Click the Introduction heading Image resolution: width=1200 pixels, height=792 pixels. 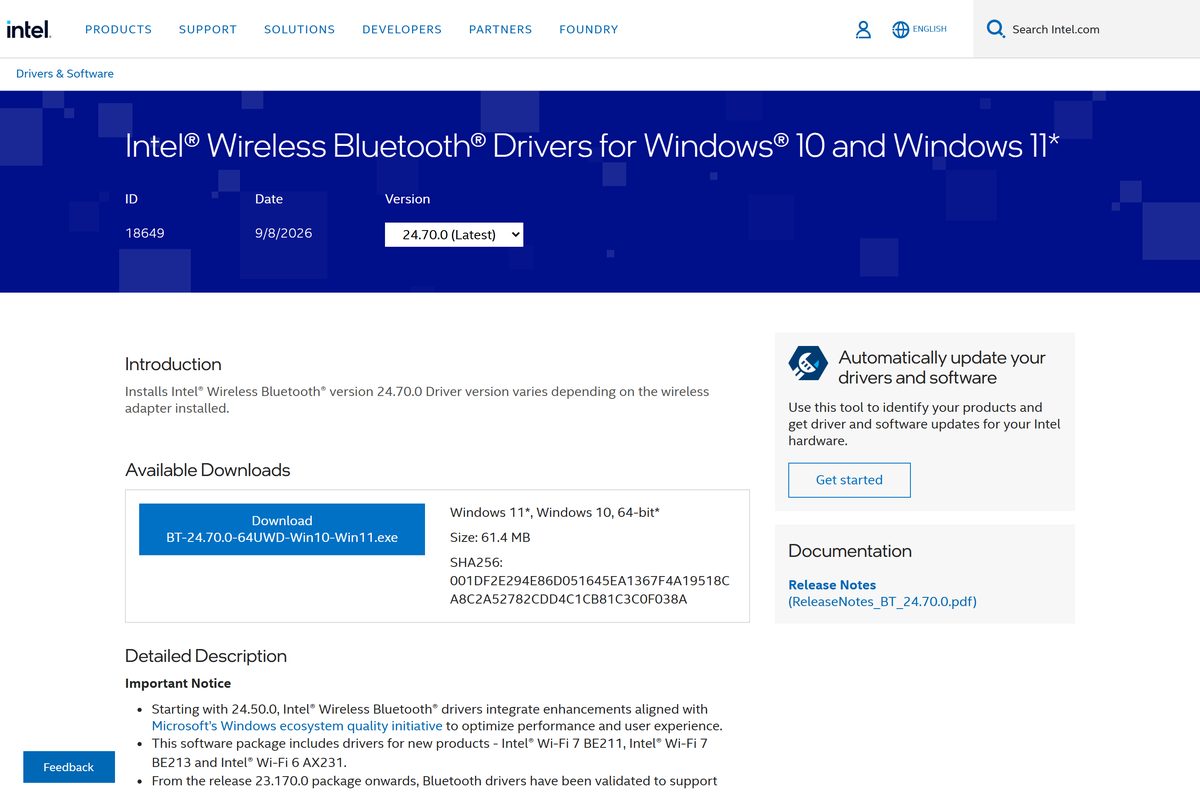point(173,364)
